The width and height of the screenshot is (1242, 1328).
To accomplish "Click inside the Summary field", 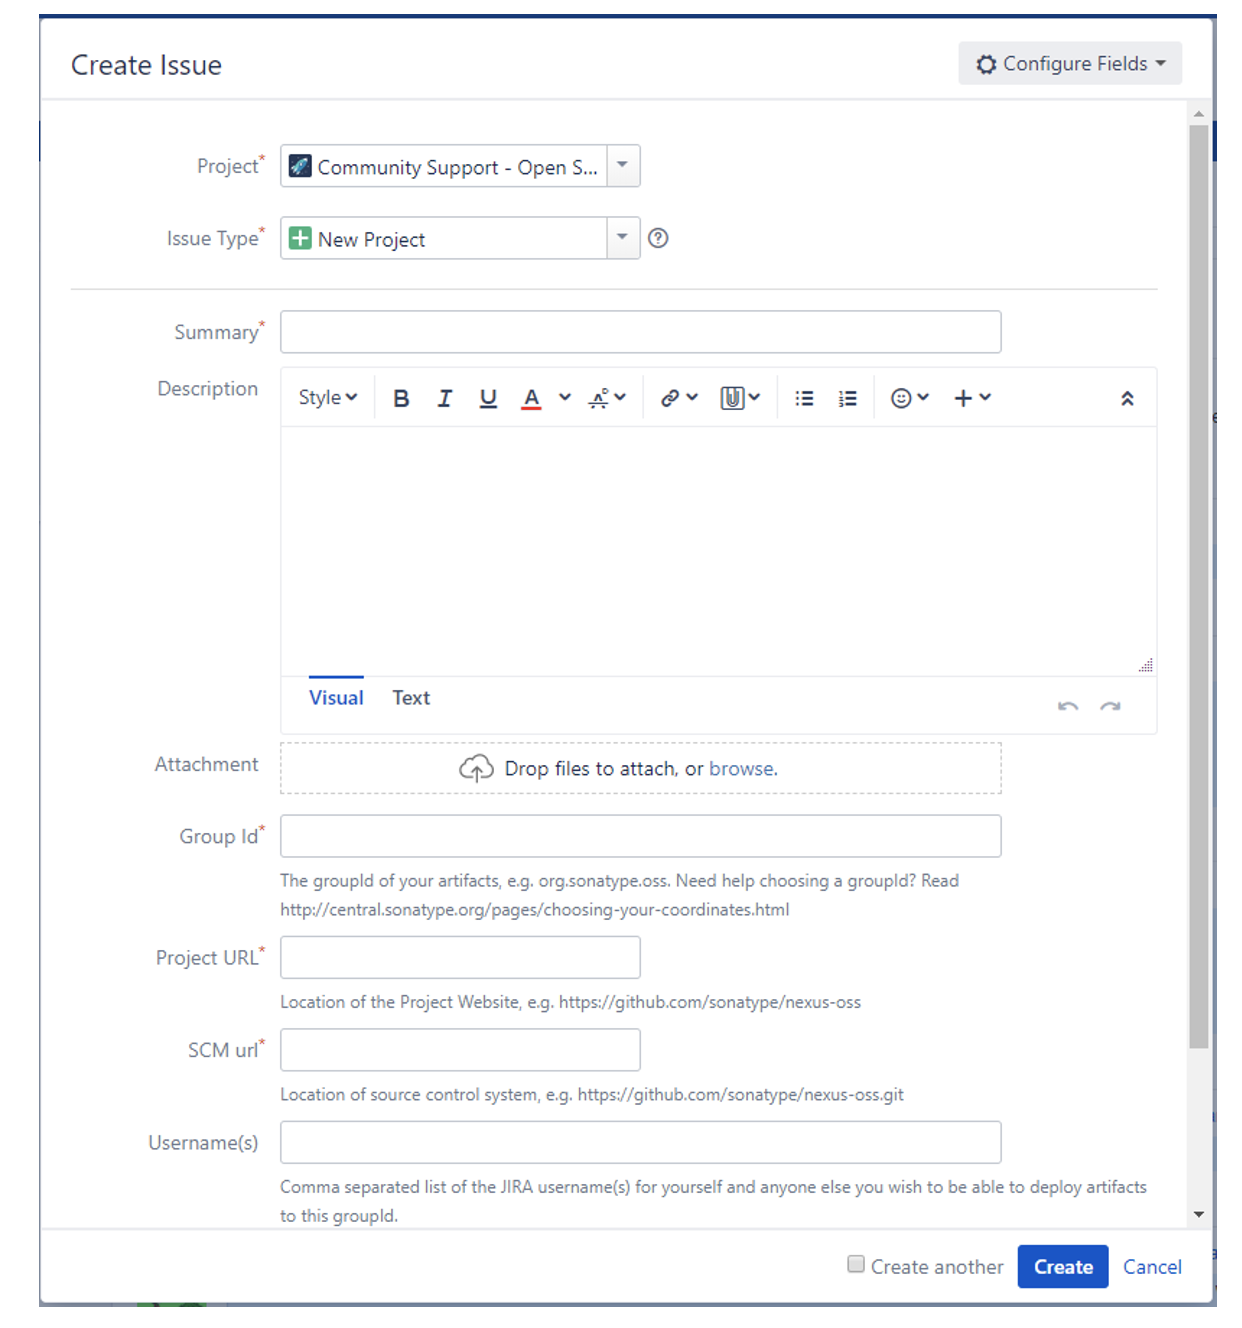I will pyautogui.click(x=641, y=332).
